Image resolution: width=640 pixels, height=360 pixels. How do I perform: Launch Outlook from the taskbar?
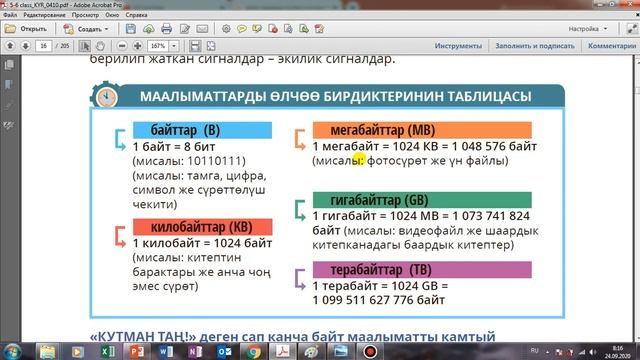tap(224, 351)
